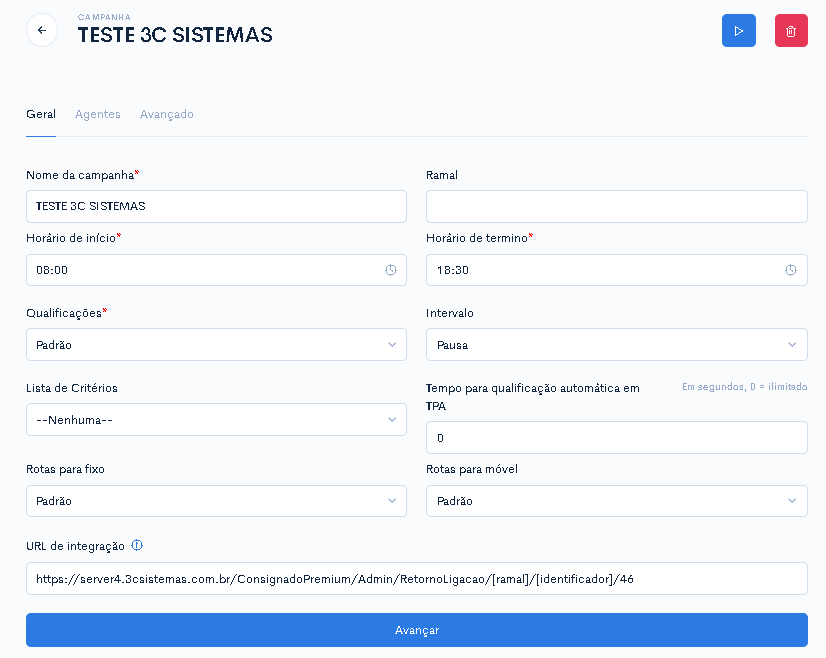The image size is (826, 658).
Task: Click the info icon beside URL de integração
Action: [x=137, y=545]
